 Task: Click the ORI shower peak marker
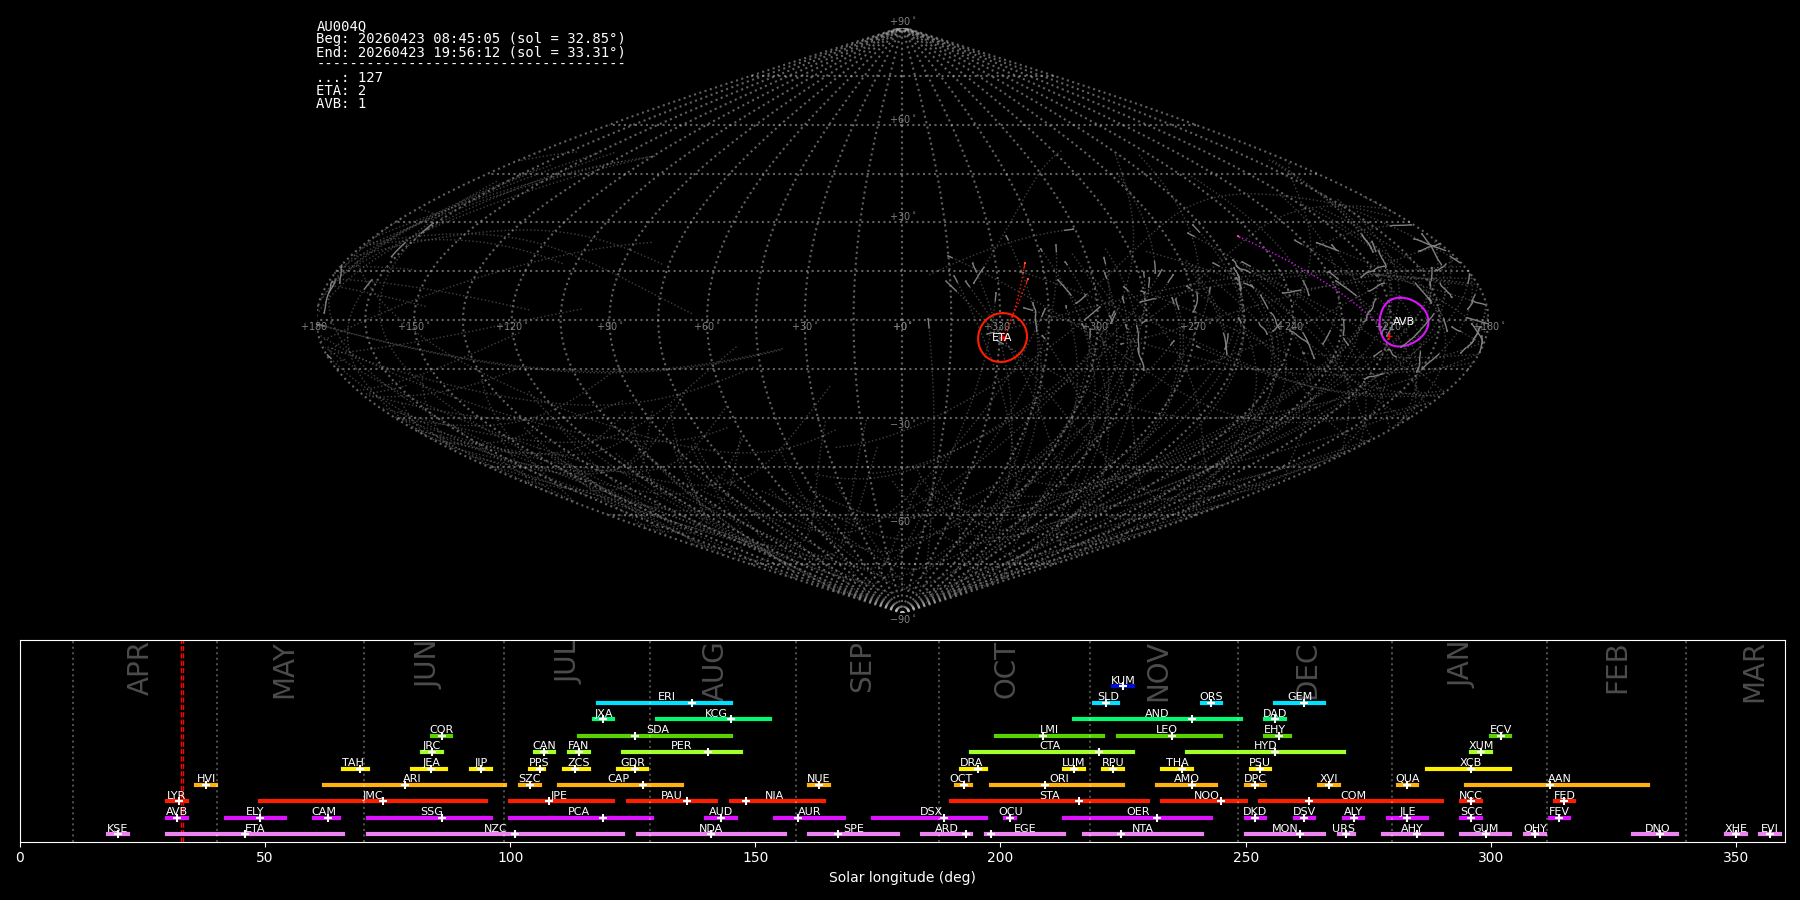pyautogui.click(x=1046, y=785)
